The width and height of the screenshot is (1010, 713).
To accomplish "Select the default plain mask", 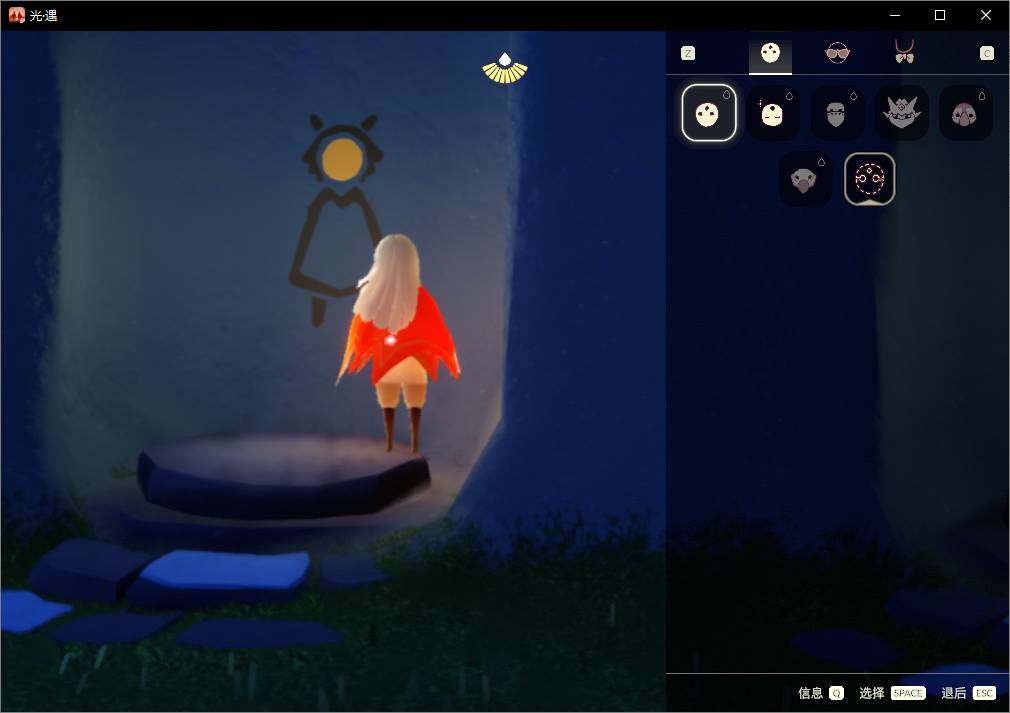I will 709,113.
